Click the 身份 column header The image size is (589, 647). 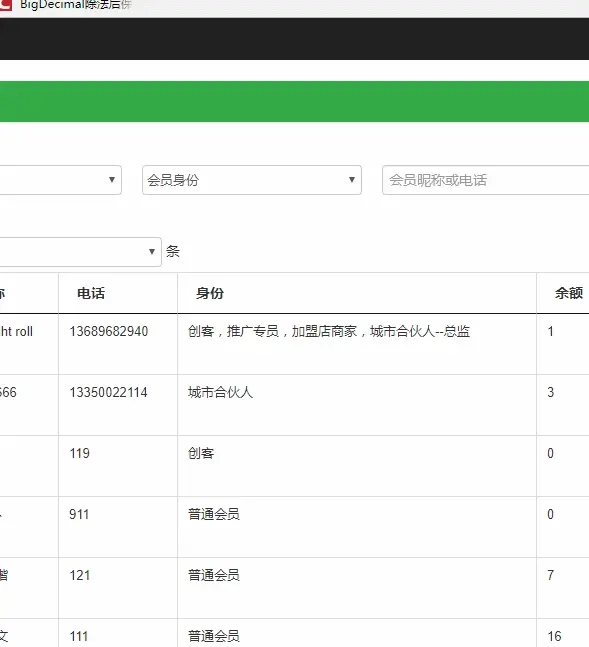[210, 293]
